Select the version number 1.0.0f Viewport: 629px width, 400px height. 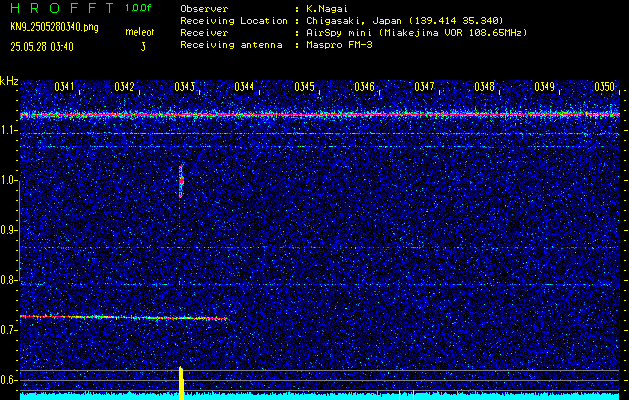pos(138,8)
